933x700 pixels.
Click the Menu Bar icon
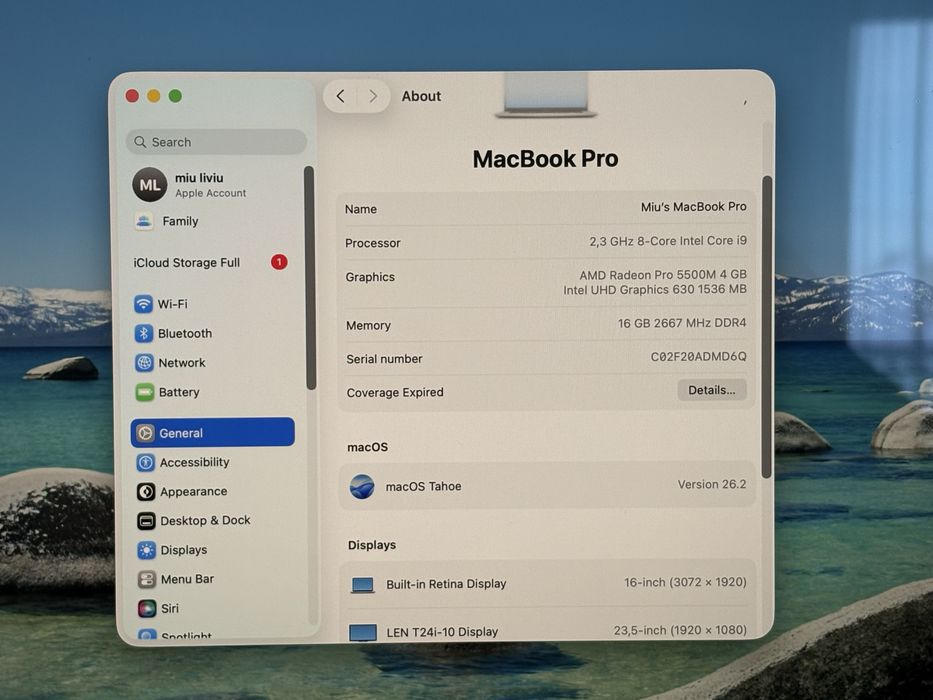click(x=147, y=579)
